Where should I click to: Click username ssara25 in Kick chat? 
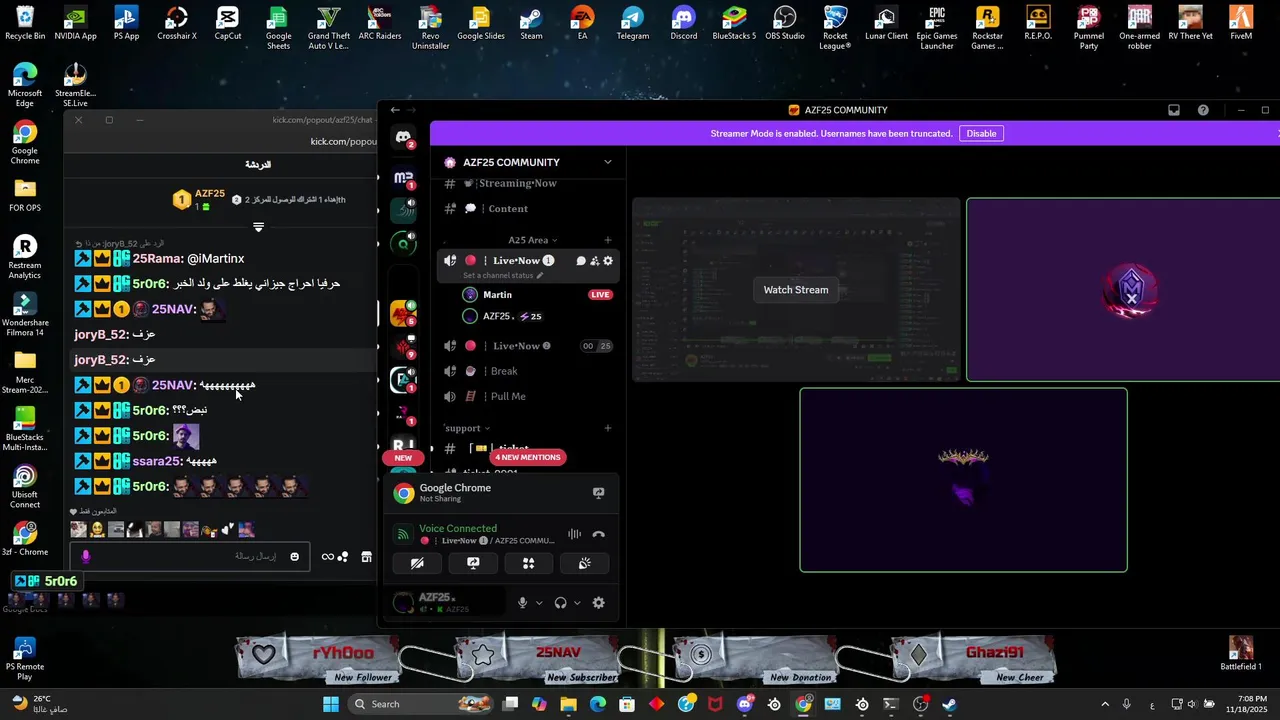157,461
